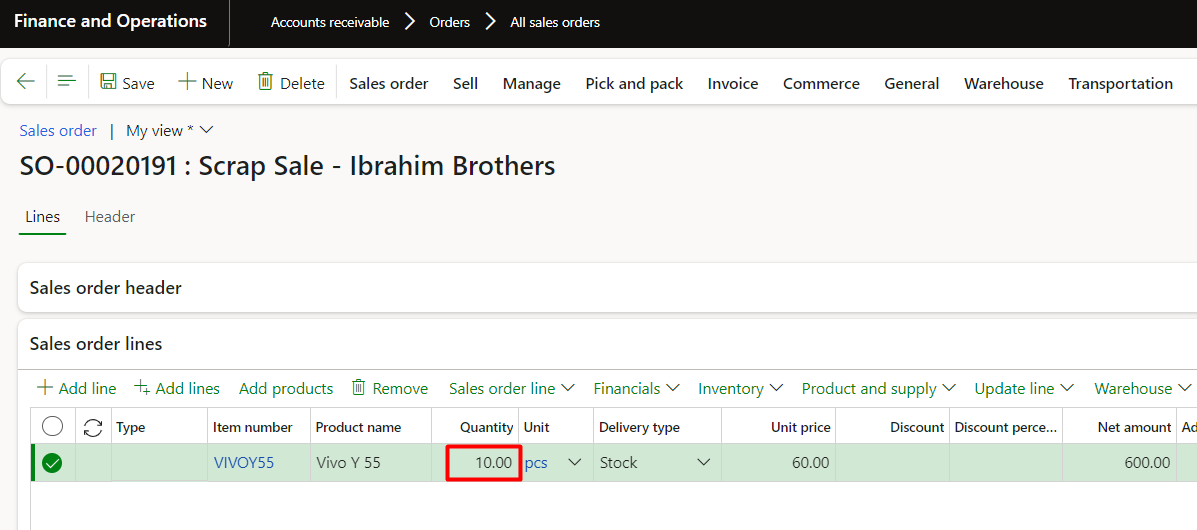Switch to the Header tab

[110, 217]
